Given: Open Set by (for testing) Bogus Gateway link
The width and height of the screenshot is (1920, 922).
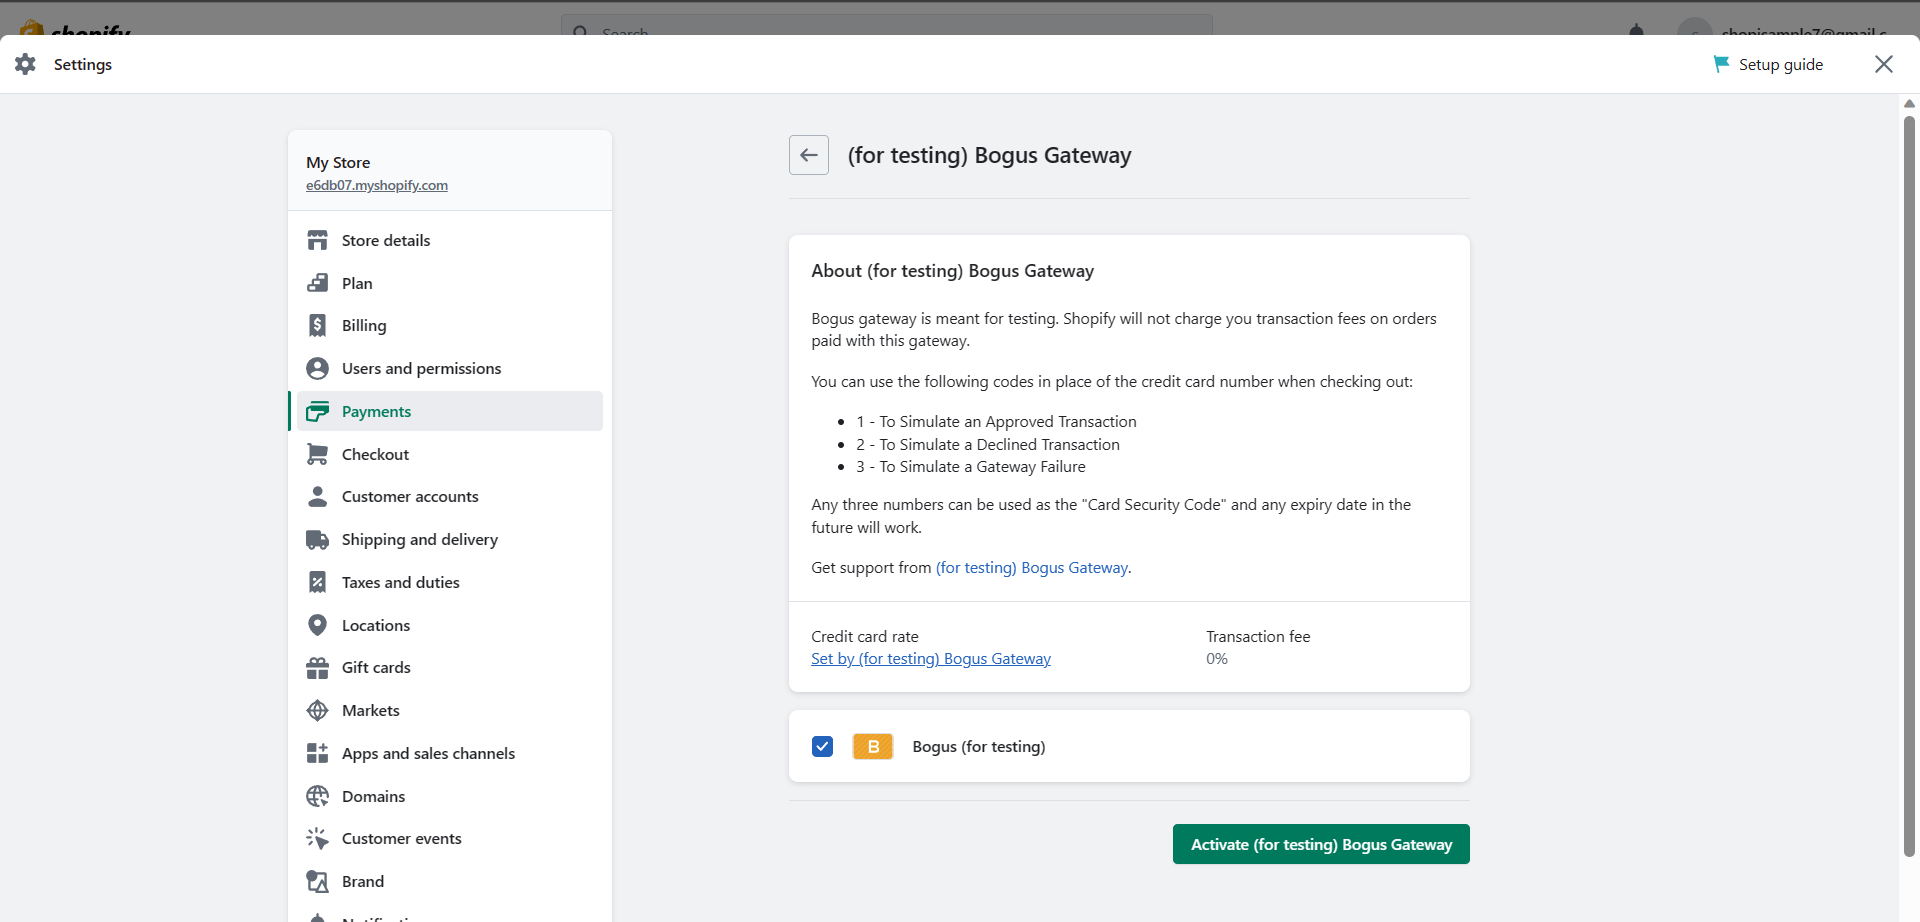Looking at the screenshot, I should click(x=931, y=658).
